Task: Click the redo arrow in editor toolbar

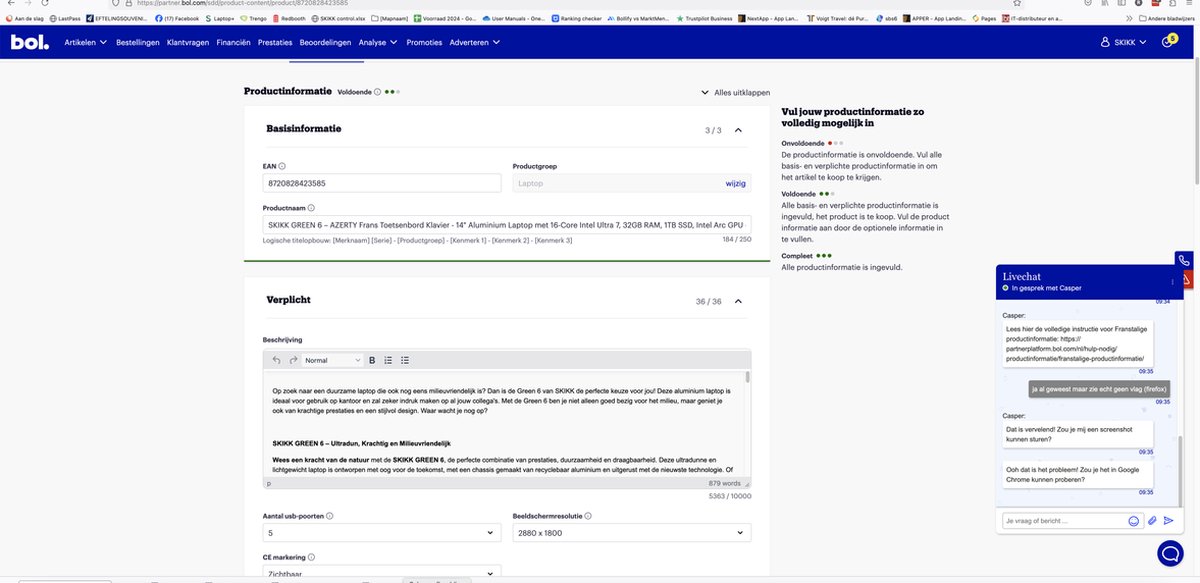Action: pos(293,360)
